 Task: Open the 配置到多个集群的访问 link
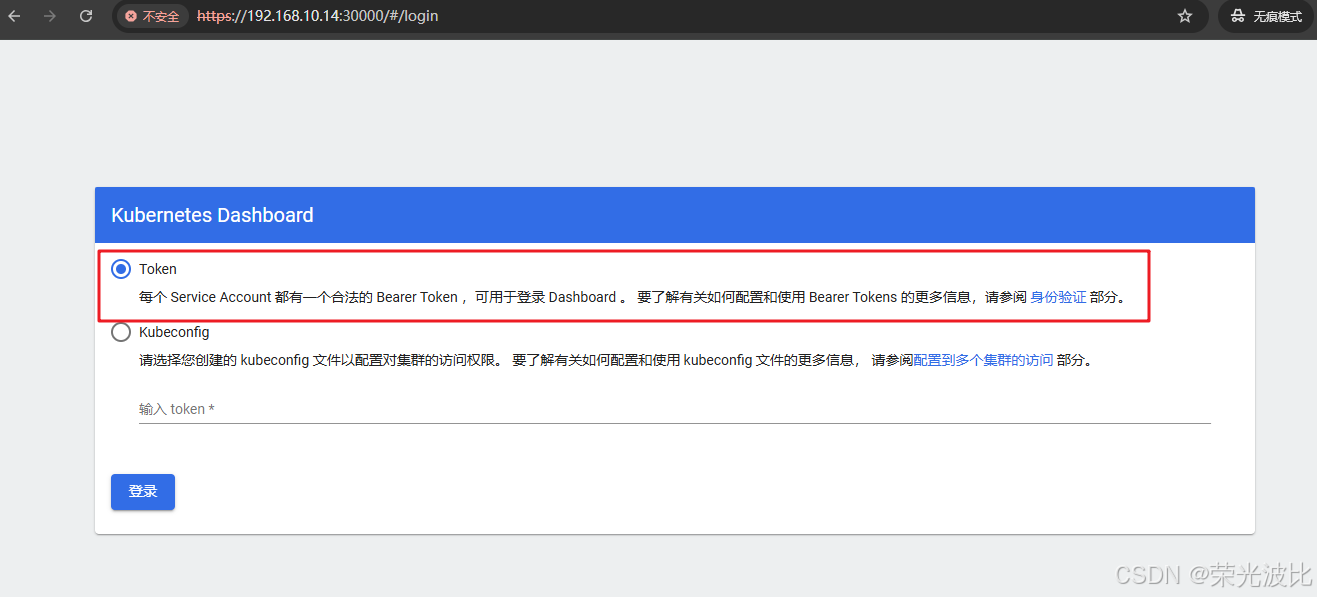point(983,360)
